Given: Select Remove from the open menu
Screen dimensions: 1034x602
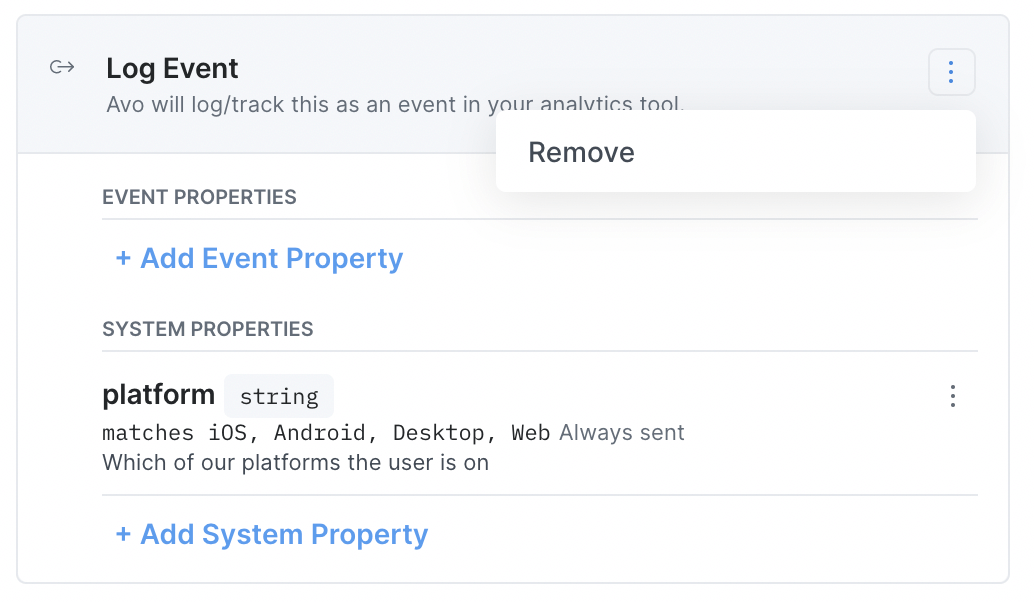Looking at the screenshot, I should pos(581,152).
